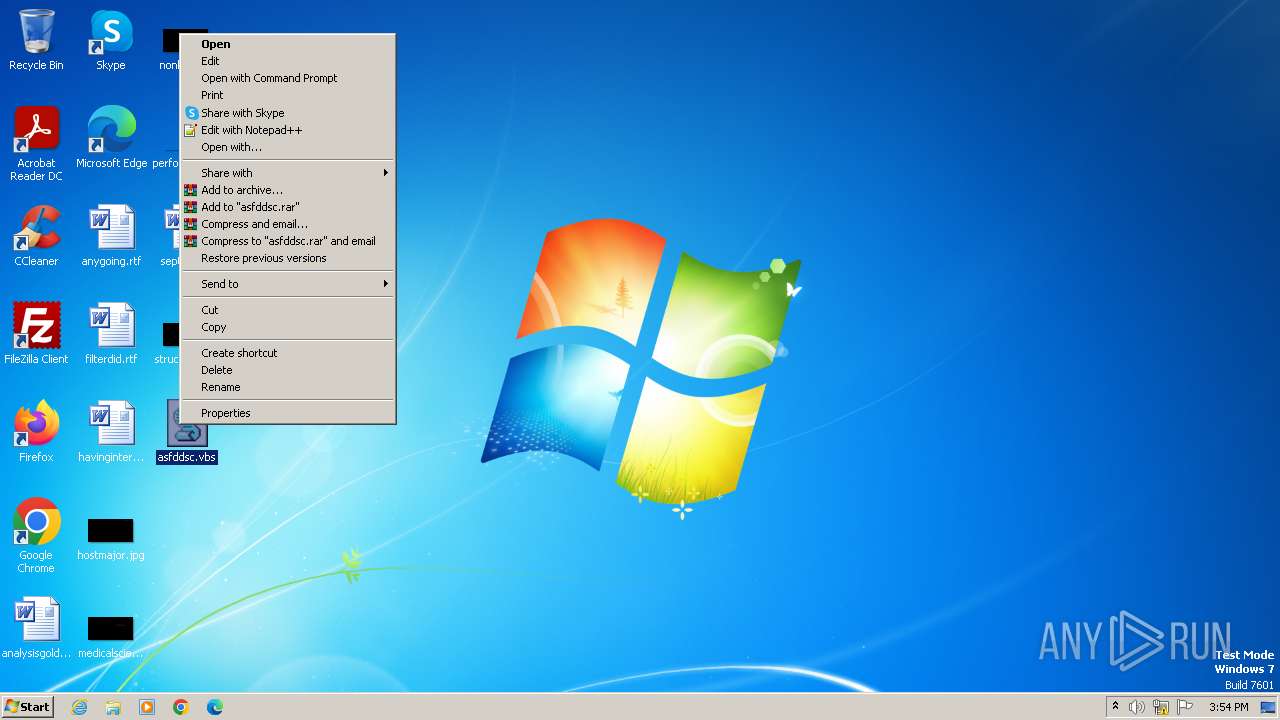Viewport: 1280px width, 720px height.
Task: Select Open with Command Prompt
Action: [x=288, y=78]
